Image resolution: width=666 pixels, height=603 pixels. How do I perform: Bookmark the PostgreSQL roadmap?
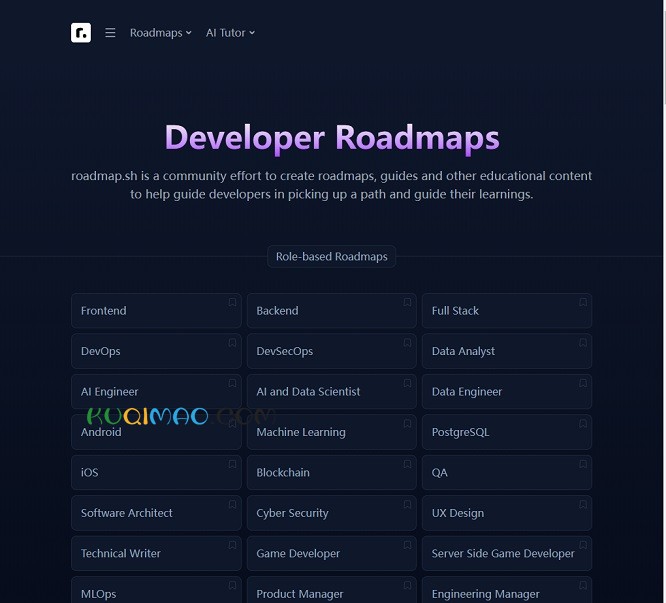[583, 423]
